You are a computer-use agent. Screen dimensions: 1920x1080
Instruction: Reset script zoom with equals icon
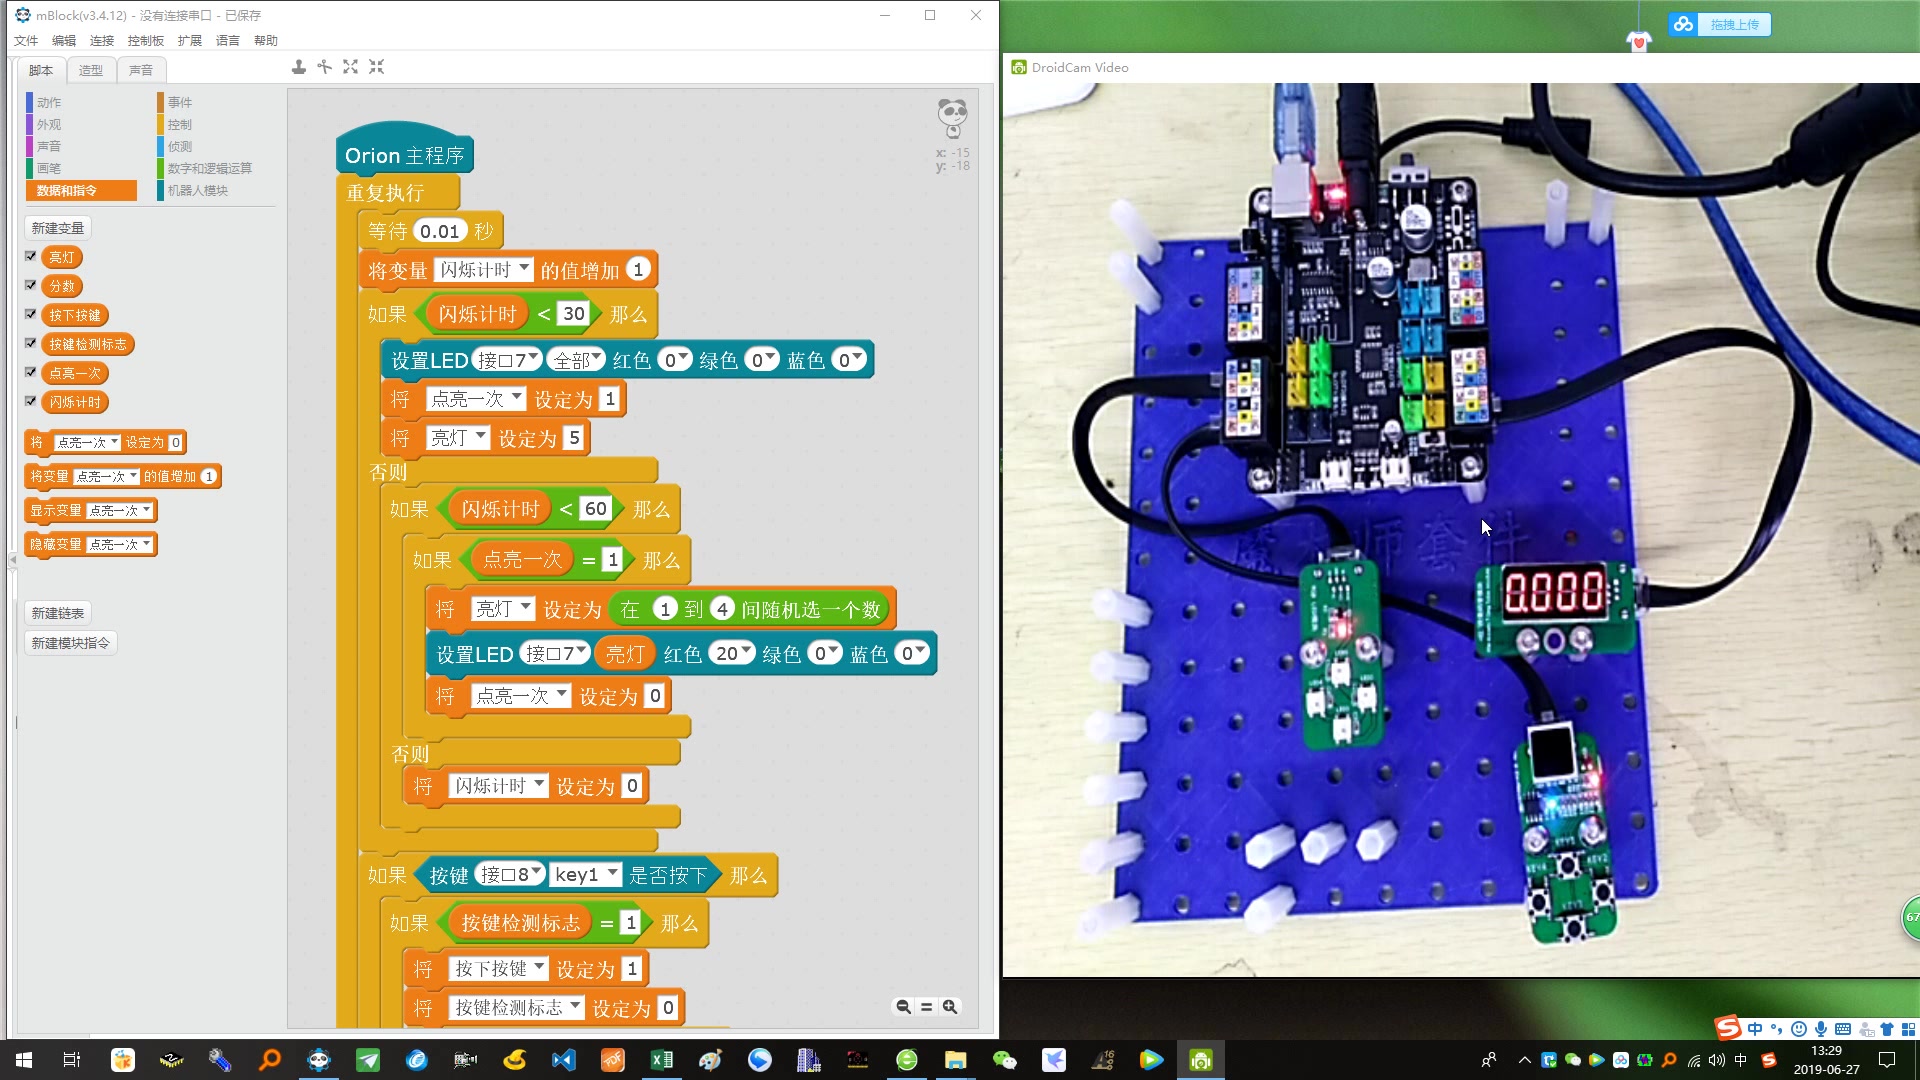point(926,1007)
